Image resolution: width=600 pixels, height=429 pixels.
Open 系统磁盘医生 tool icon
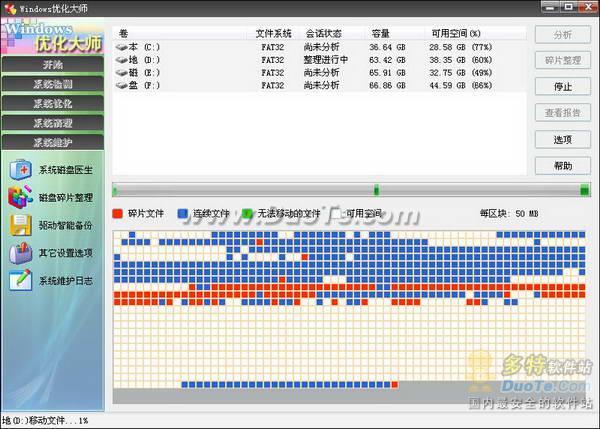(x=21, y=170)
